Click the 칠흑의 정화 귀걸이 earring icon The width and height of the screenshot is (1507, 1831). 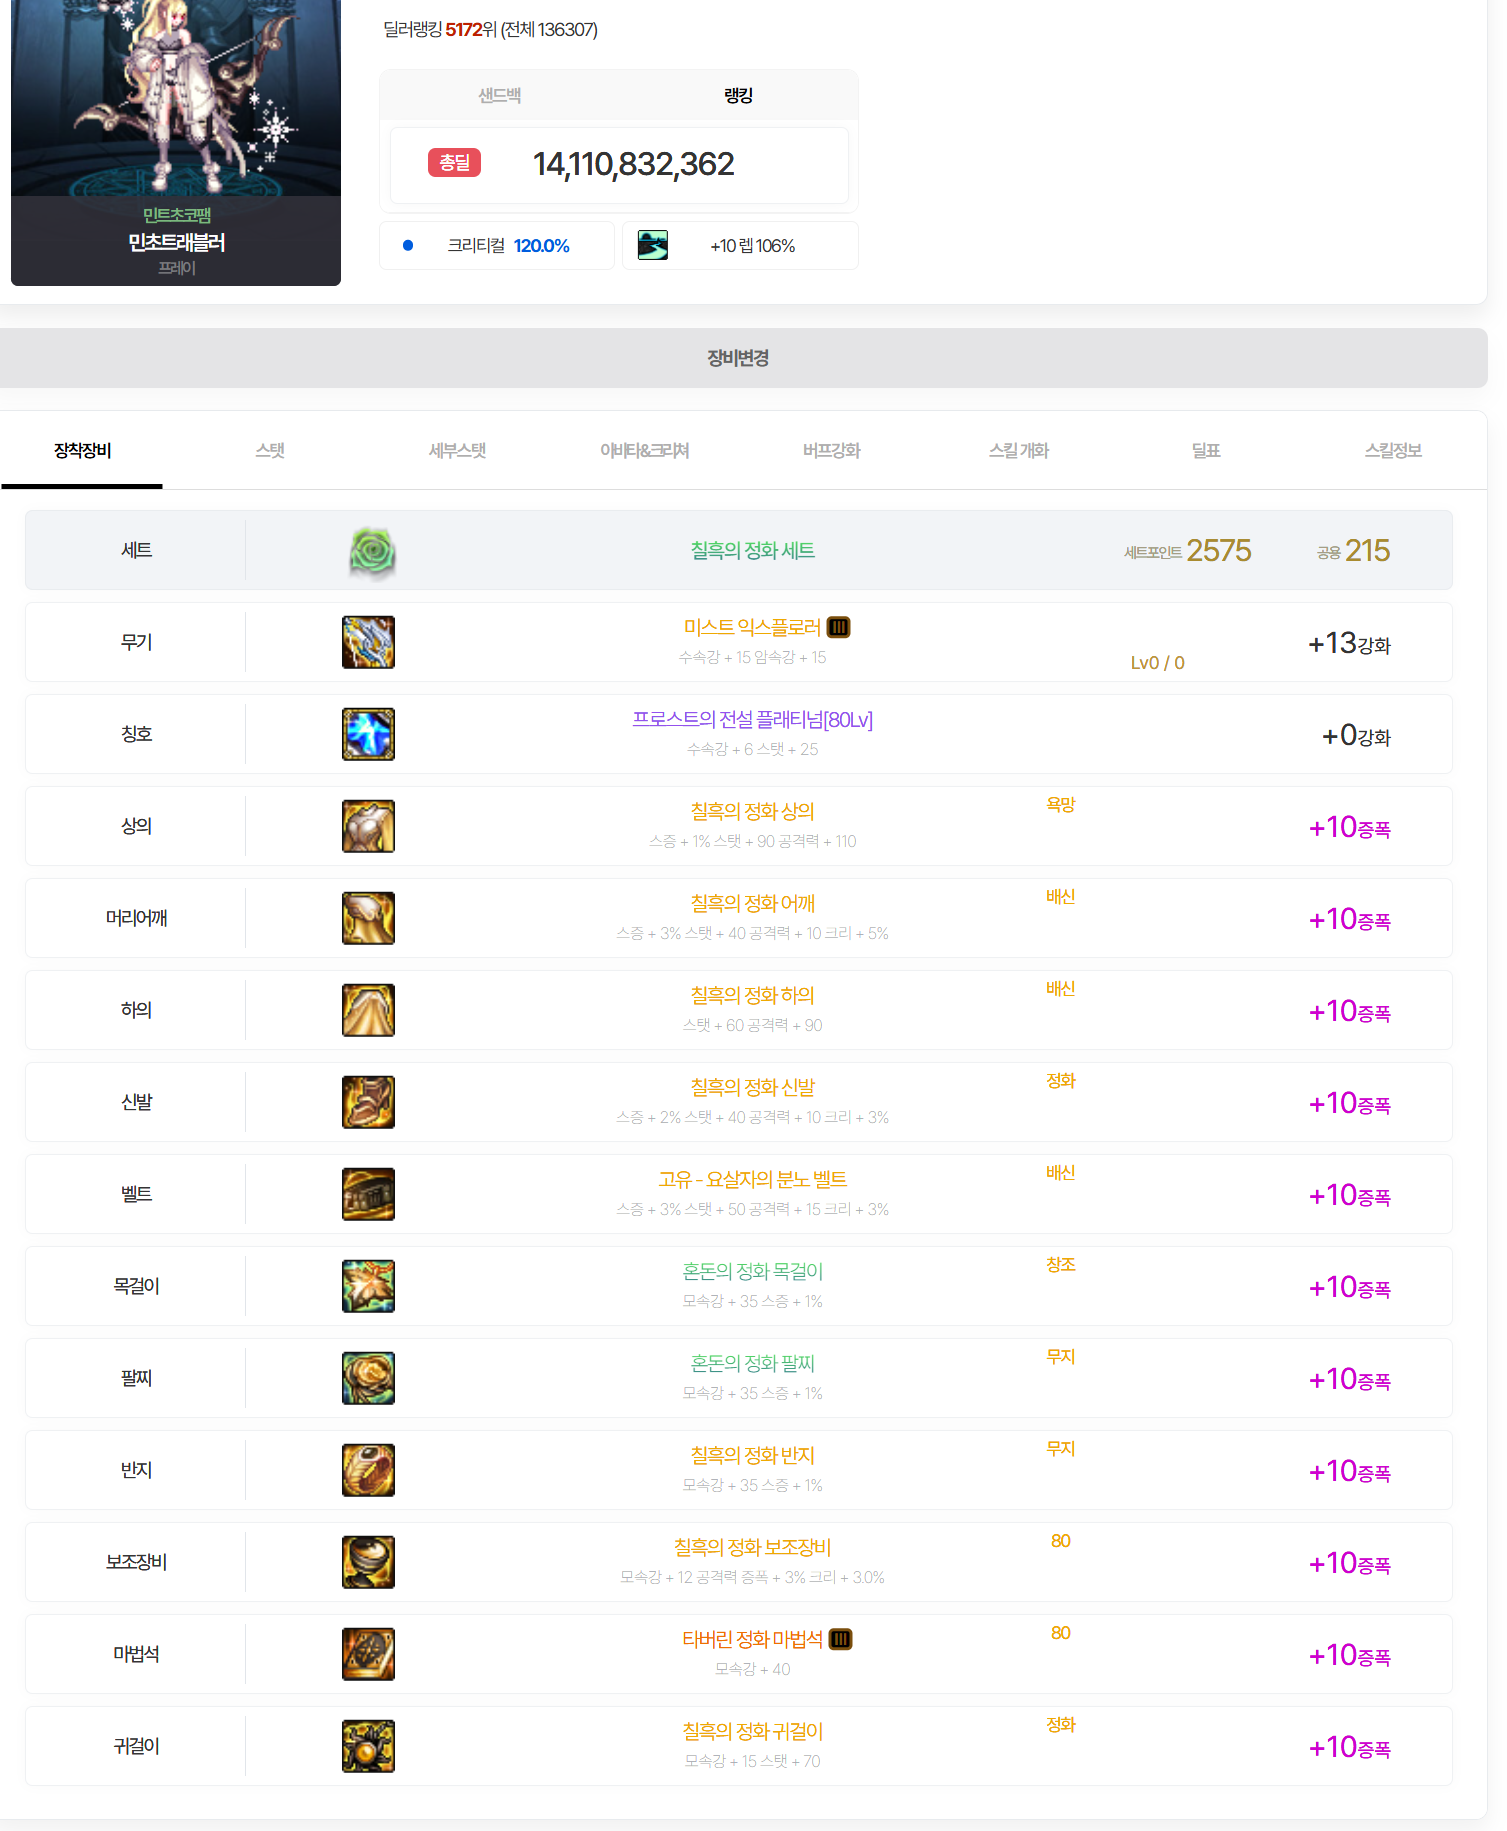pos(368,1746)
